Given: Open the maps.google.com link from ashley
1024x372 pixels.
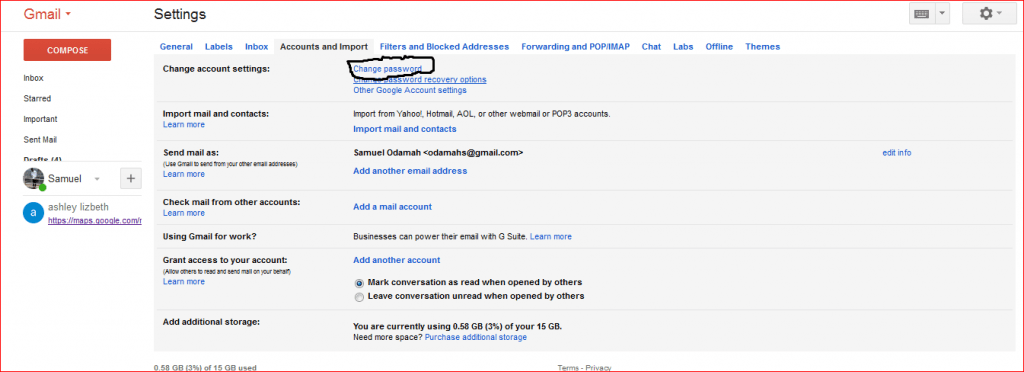Looking at the screenshot, I should (x=95, y=221).
